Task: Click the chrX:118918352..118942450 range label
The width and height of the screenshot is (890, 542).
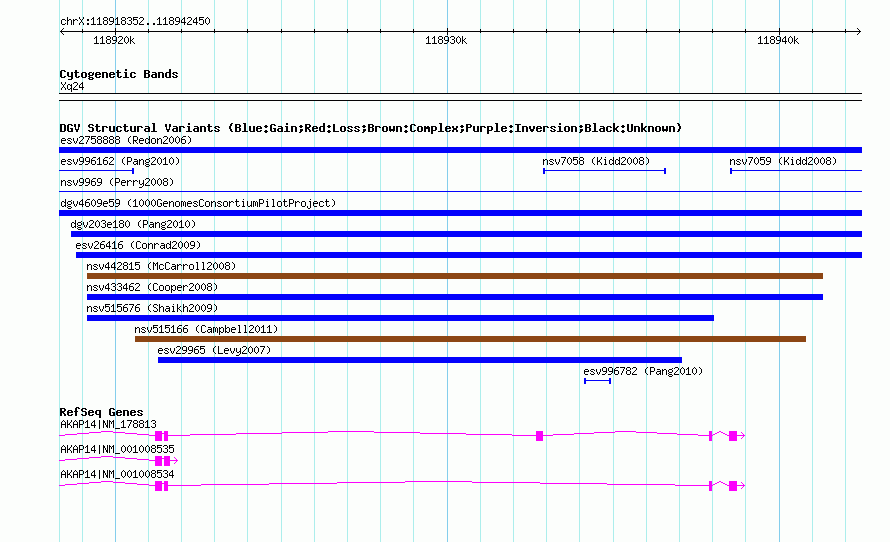Action: pos(135,21)
